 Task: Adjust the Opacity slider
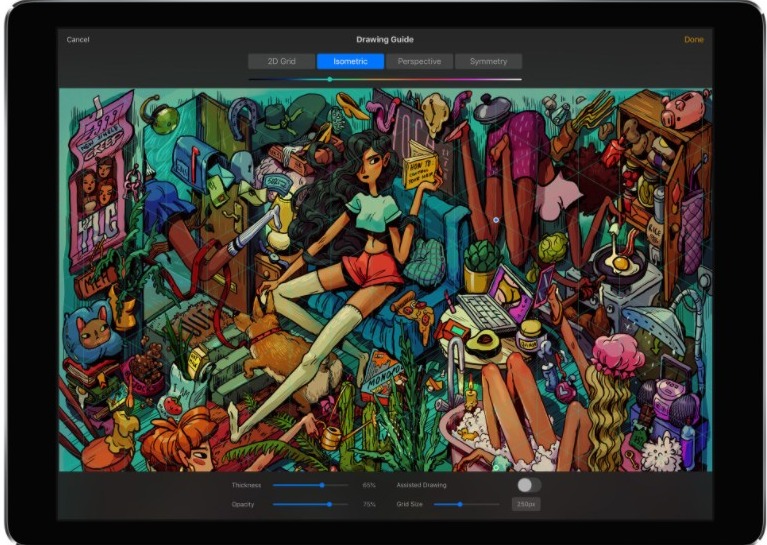[x=311, y=504]
